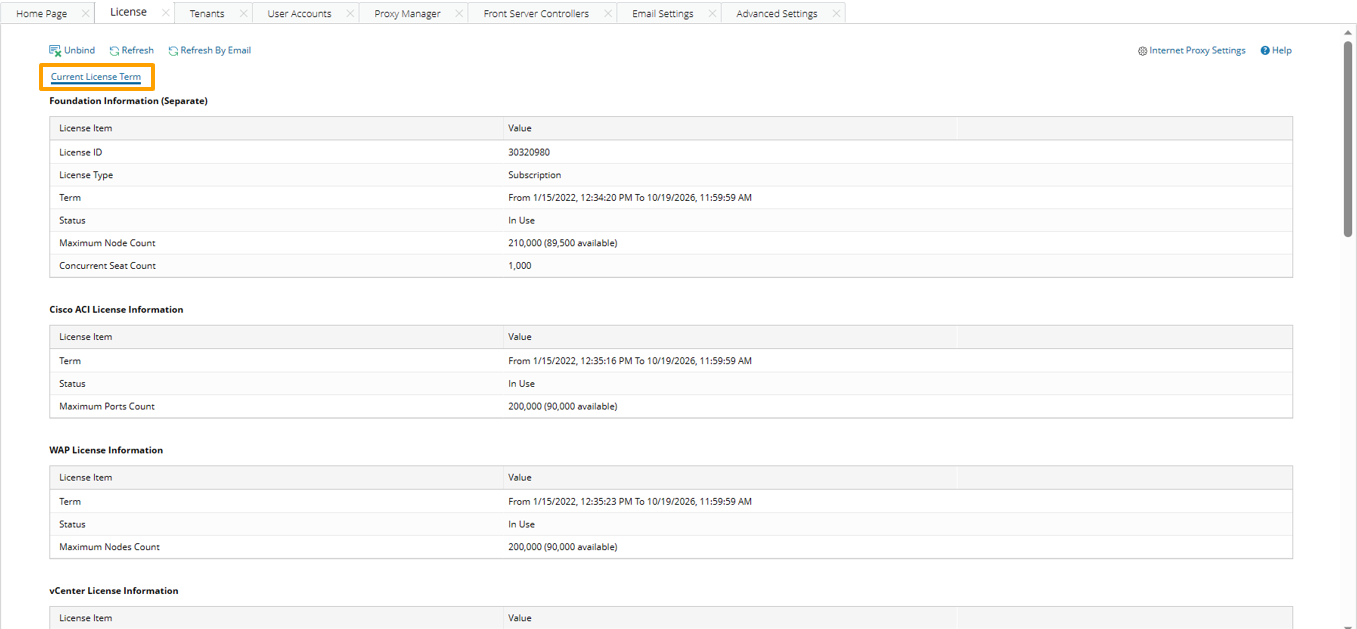Switch to the User Accounts tab
The height and width of the screenshot is (629, 1357).
(x=299, y=14)
